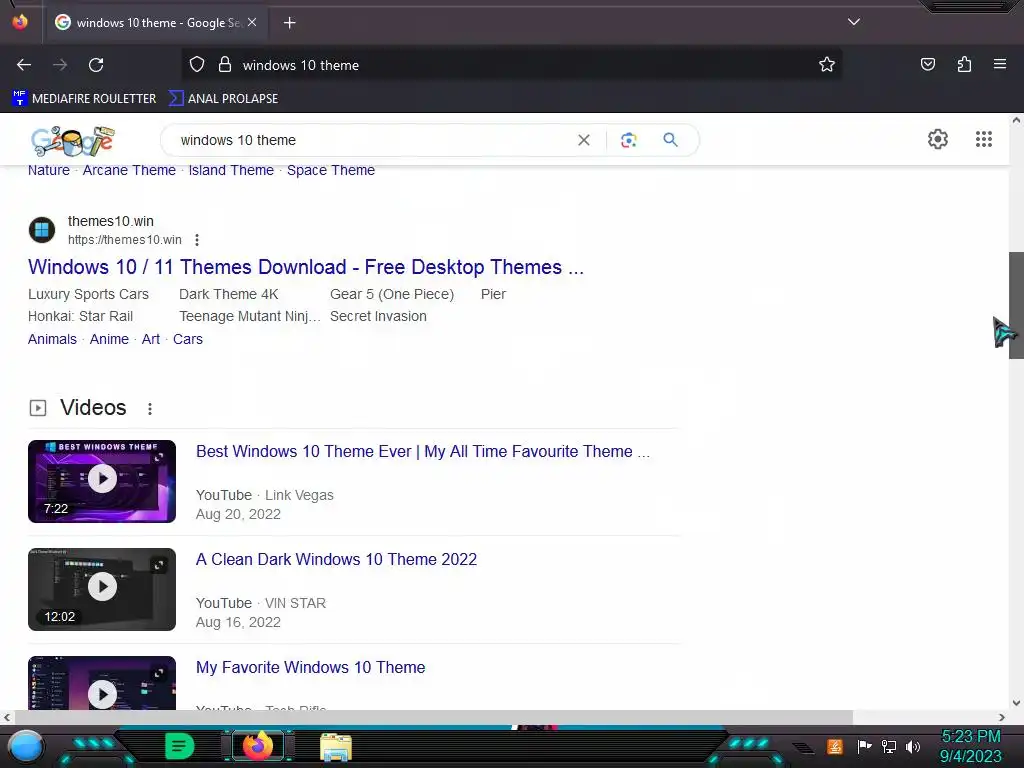Open a new browser tab
This screenshot has width=1024, height=768.
tap(289, 23)
